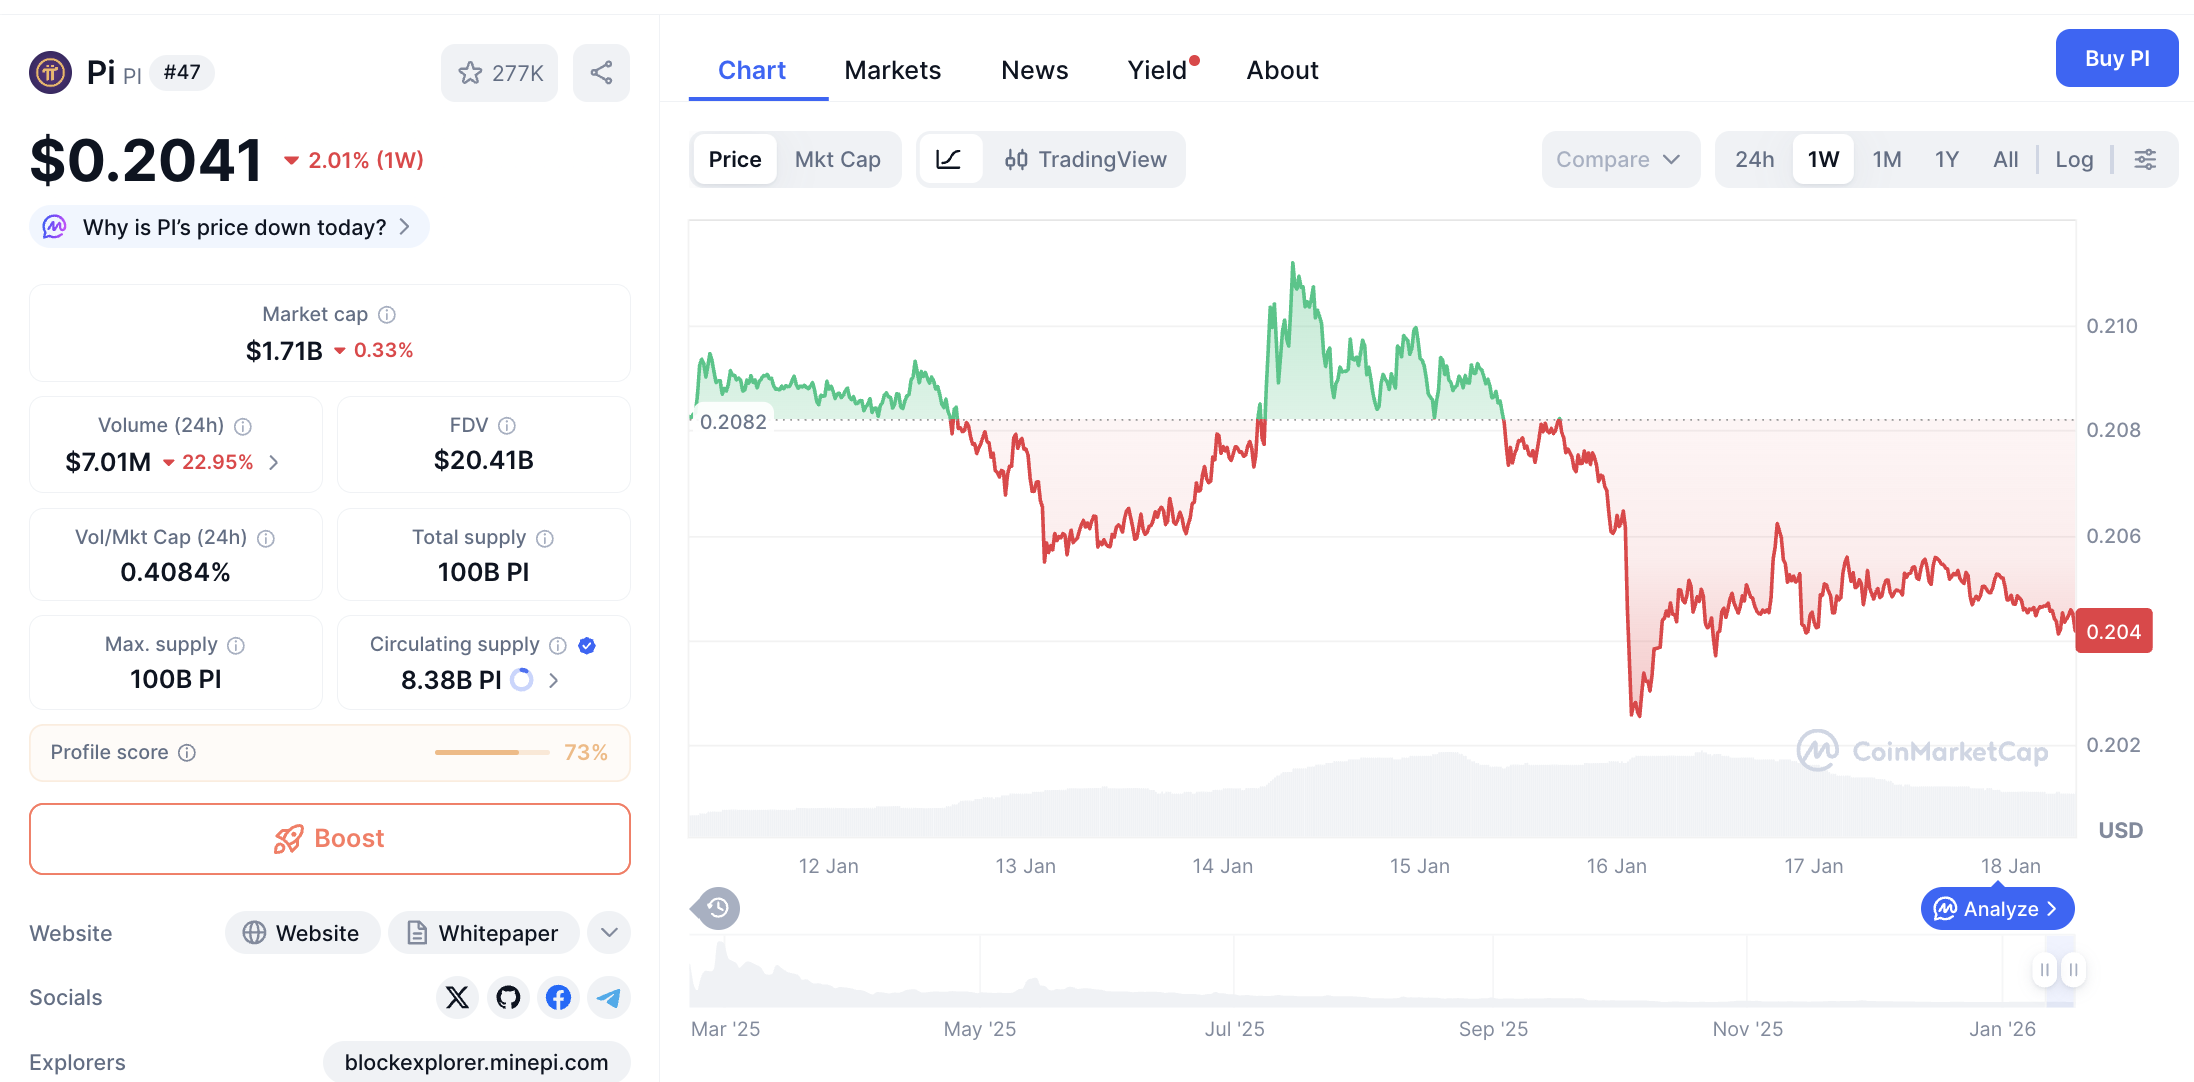Pause the live chart updates
The image size is (2194, 1082).
click(2044, 970)
